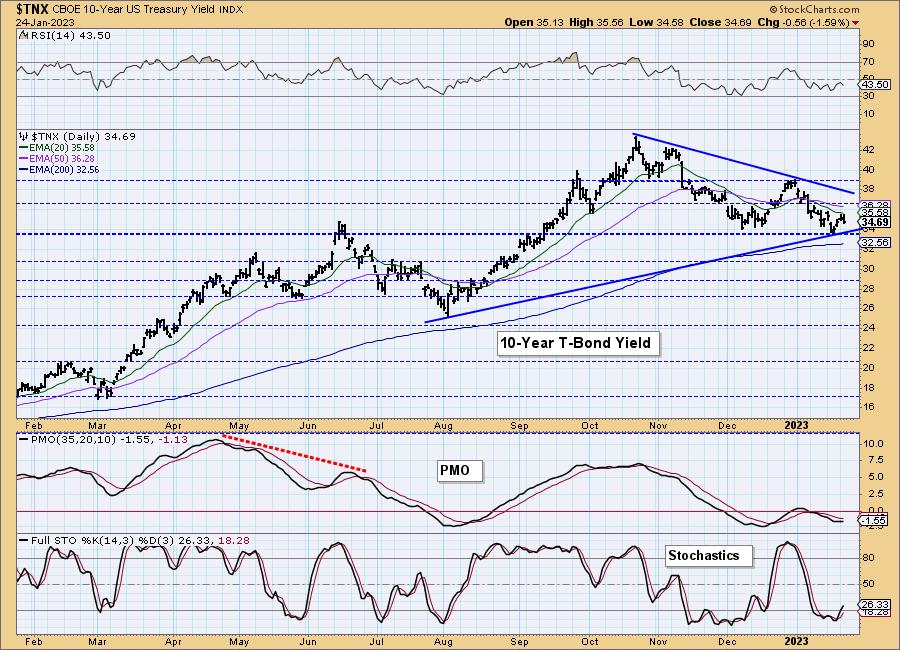Click the 35.58 price tag on right axis
This screenshot has height=650, width=900.
(x=875, y=212)
